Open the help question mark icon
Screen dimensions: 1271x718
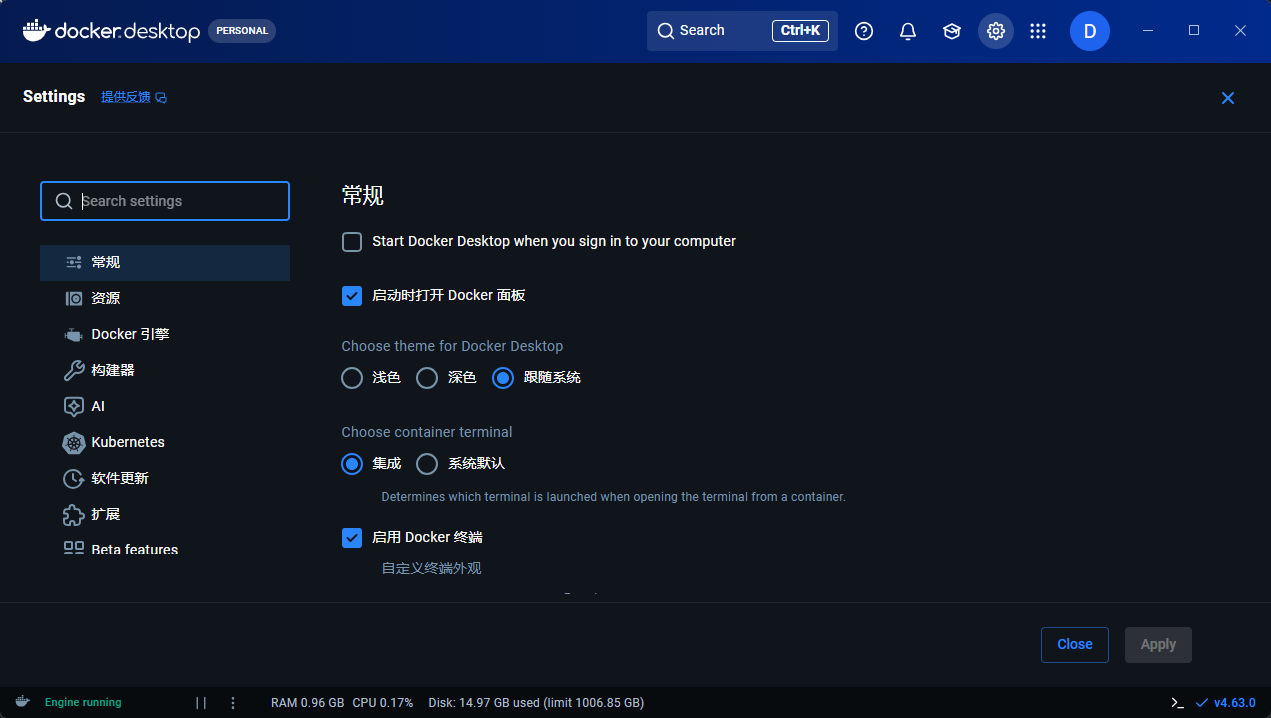point(863,31)
